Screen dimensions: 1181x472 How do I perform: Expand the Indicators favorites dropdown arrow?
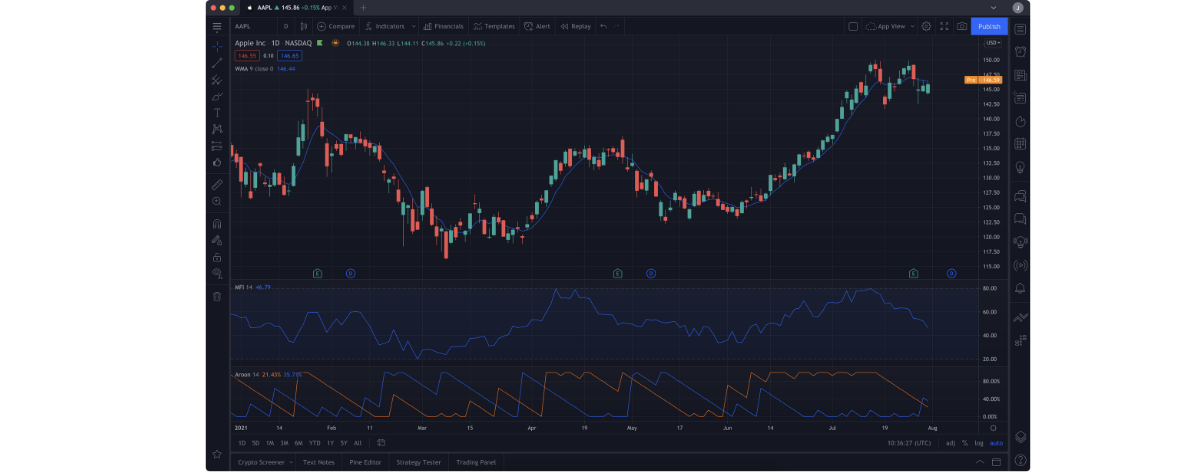pyautogui.click(x=413, y=26)
